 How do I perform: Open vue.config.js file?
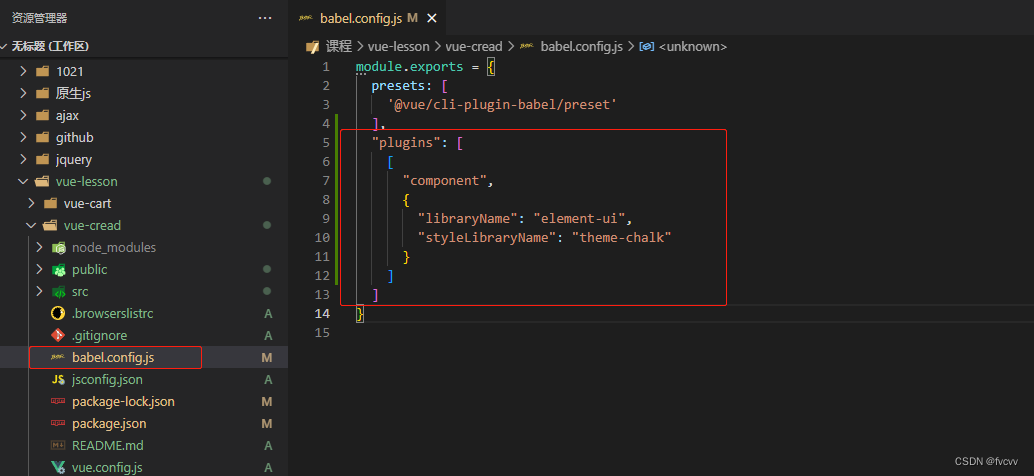(107, 467)
